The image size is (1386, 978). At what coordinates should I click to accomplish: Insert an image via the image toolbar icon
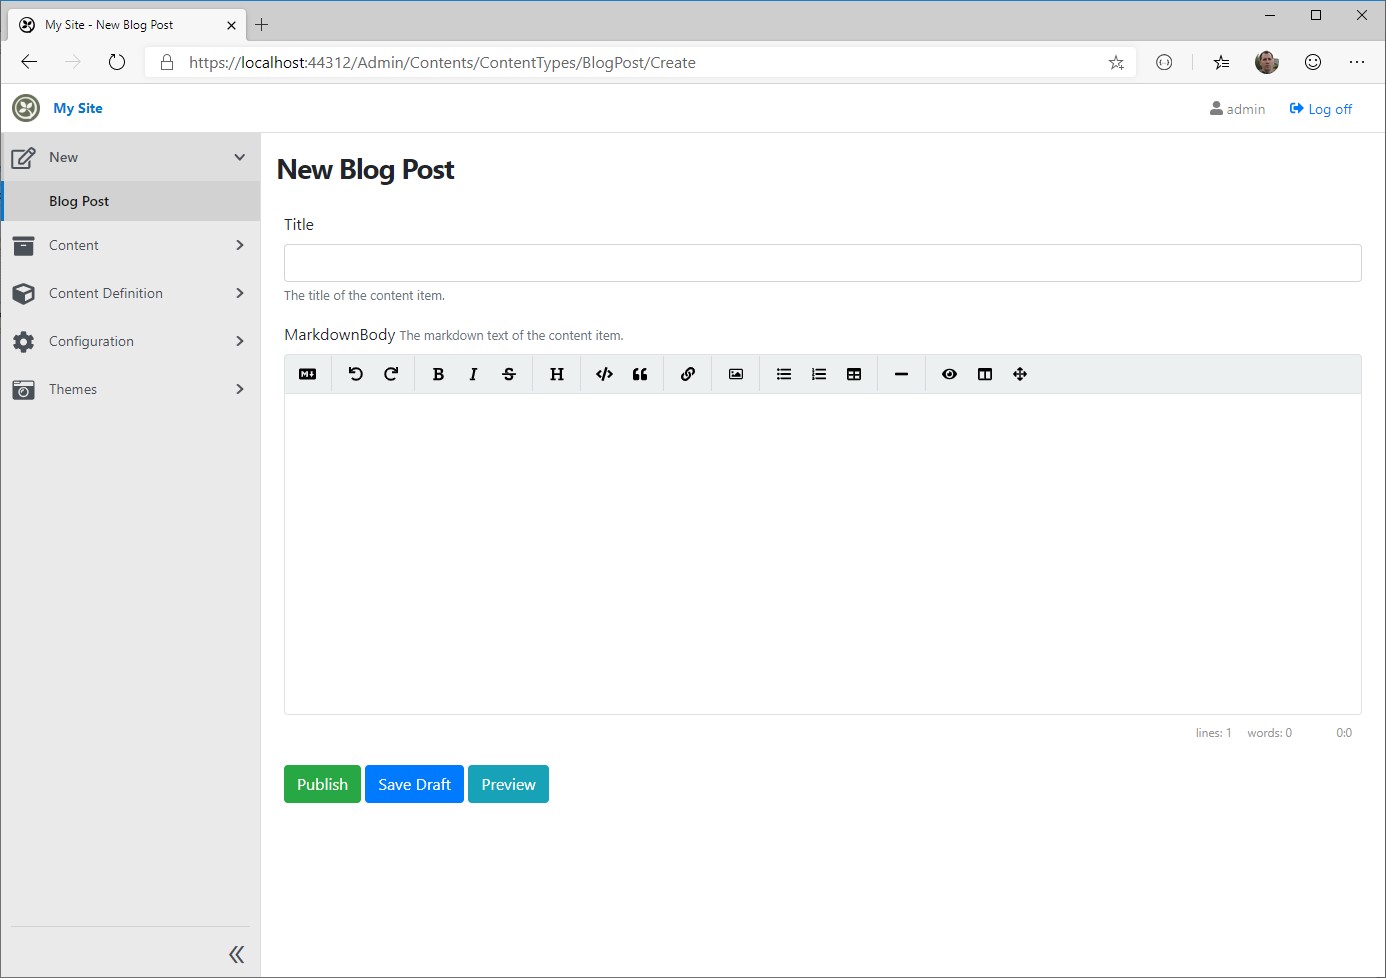tap(735, 373)
